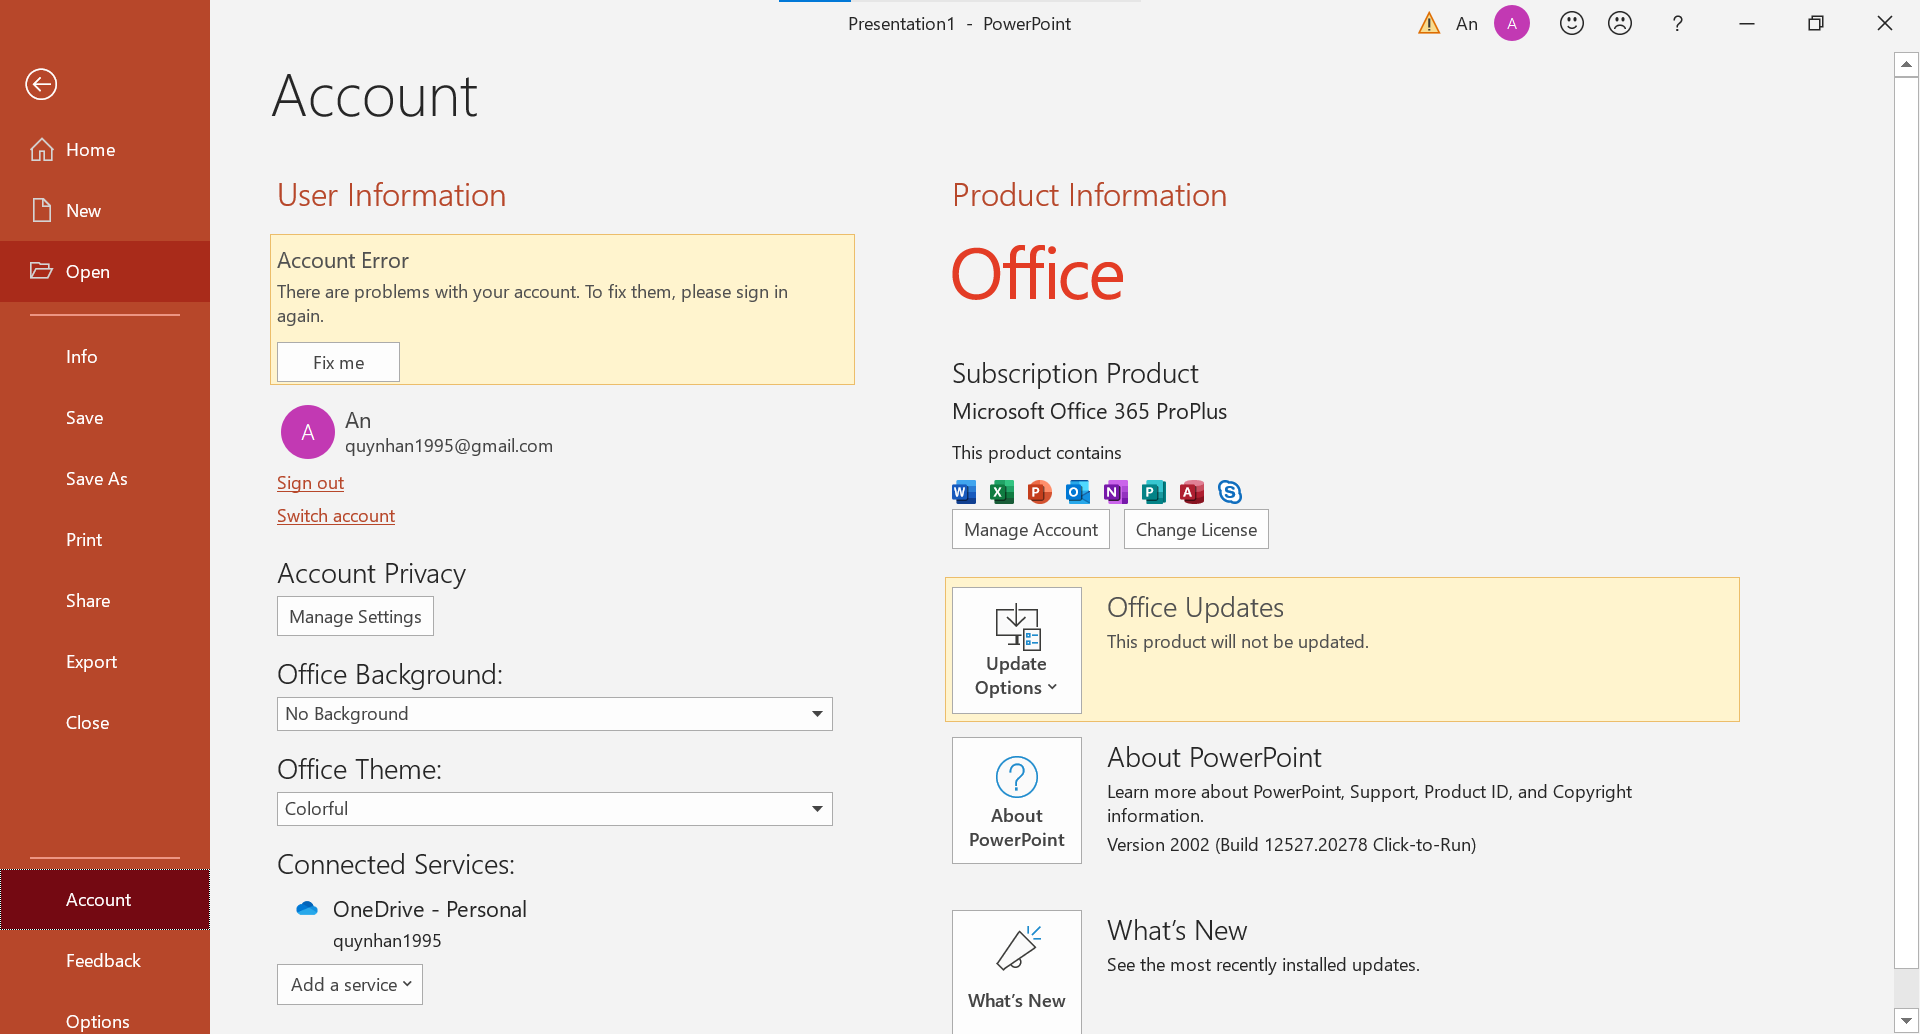The width and height of the screenshot is (1920, 1034).
Task: Select Close in the sidebar
Action: point(105,723)
